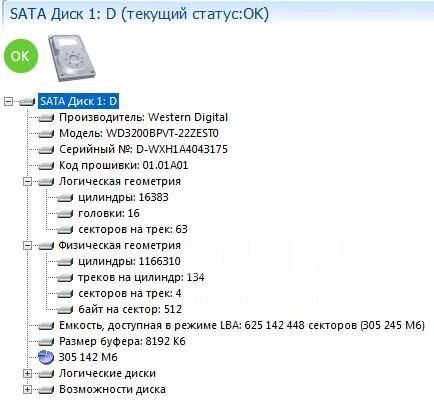Click the header SATA Диск 1: D статус:OK
The height and width of the screenshot is (408, 434).
pyautogui.click(x=139, y=14)
